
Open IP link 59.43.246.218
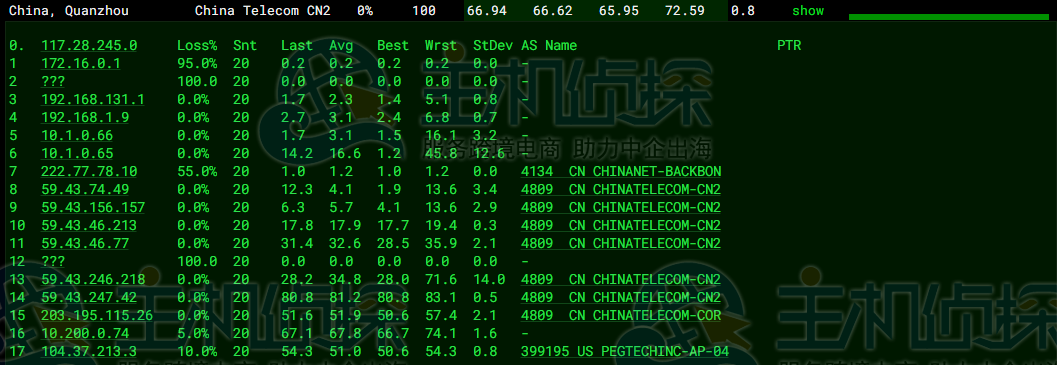point(93,279)
